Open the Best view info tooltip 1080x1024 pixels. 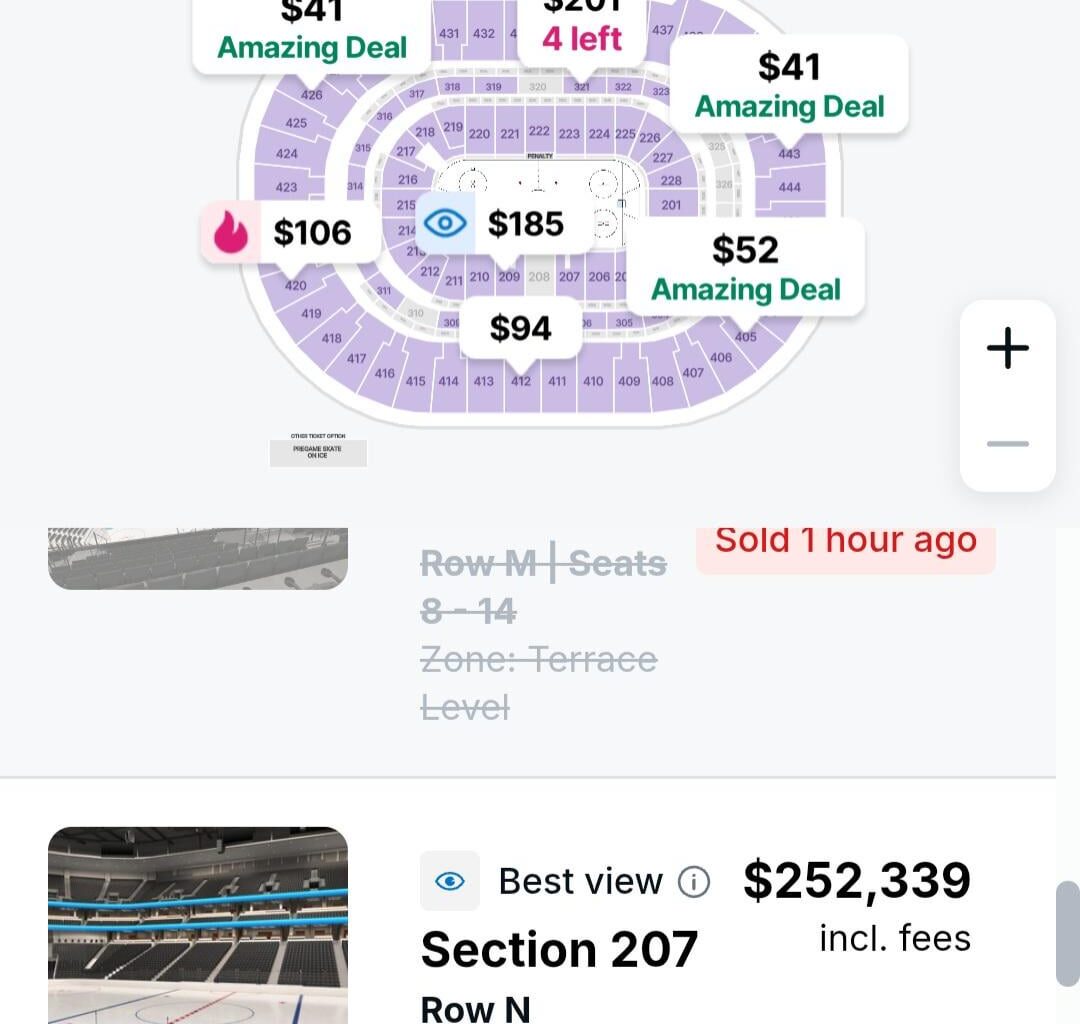(x=696, y=881)
